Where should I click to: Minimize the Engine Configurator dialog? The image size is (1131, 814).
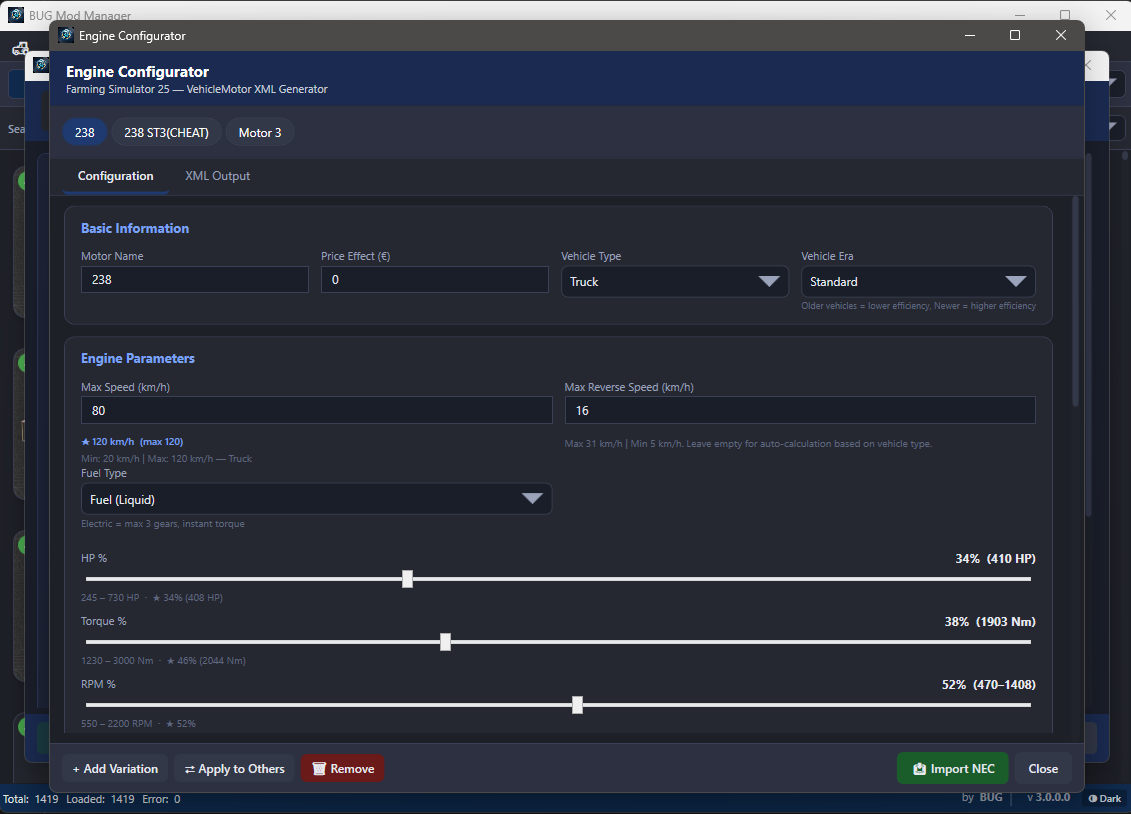click(970, 35)
